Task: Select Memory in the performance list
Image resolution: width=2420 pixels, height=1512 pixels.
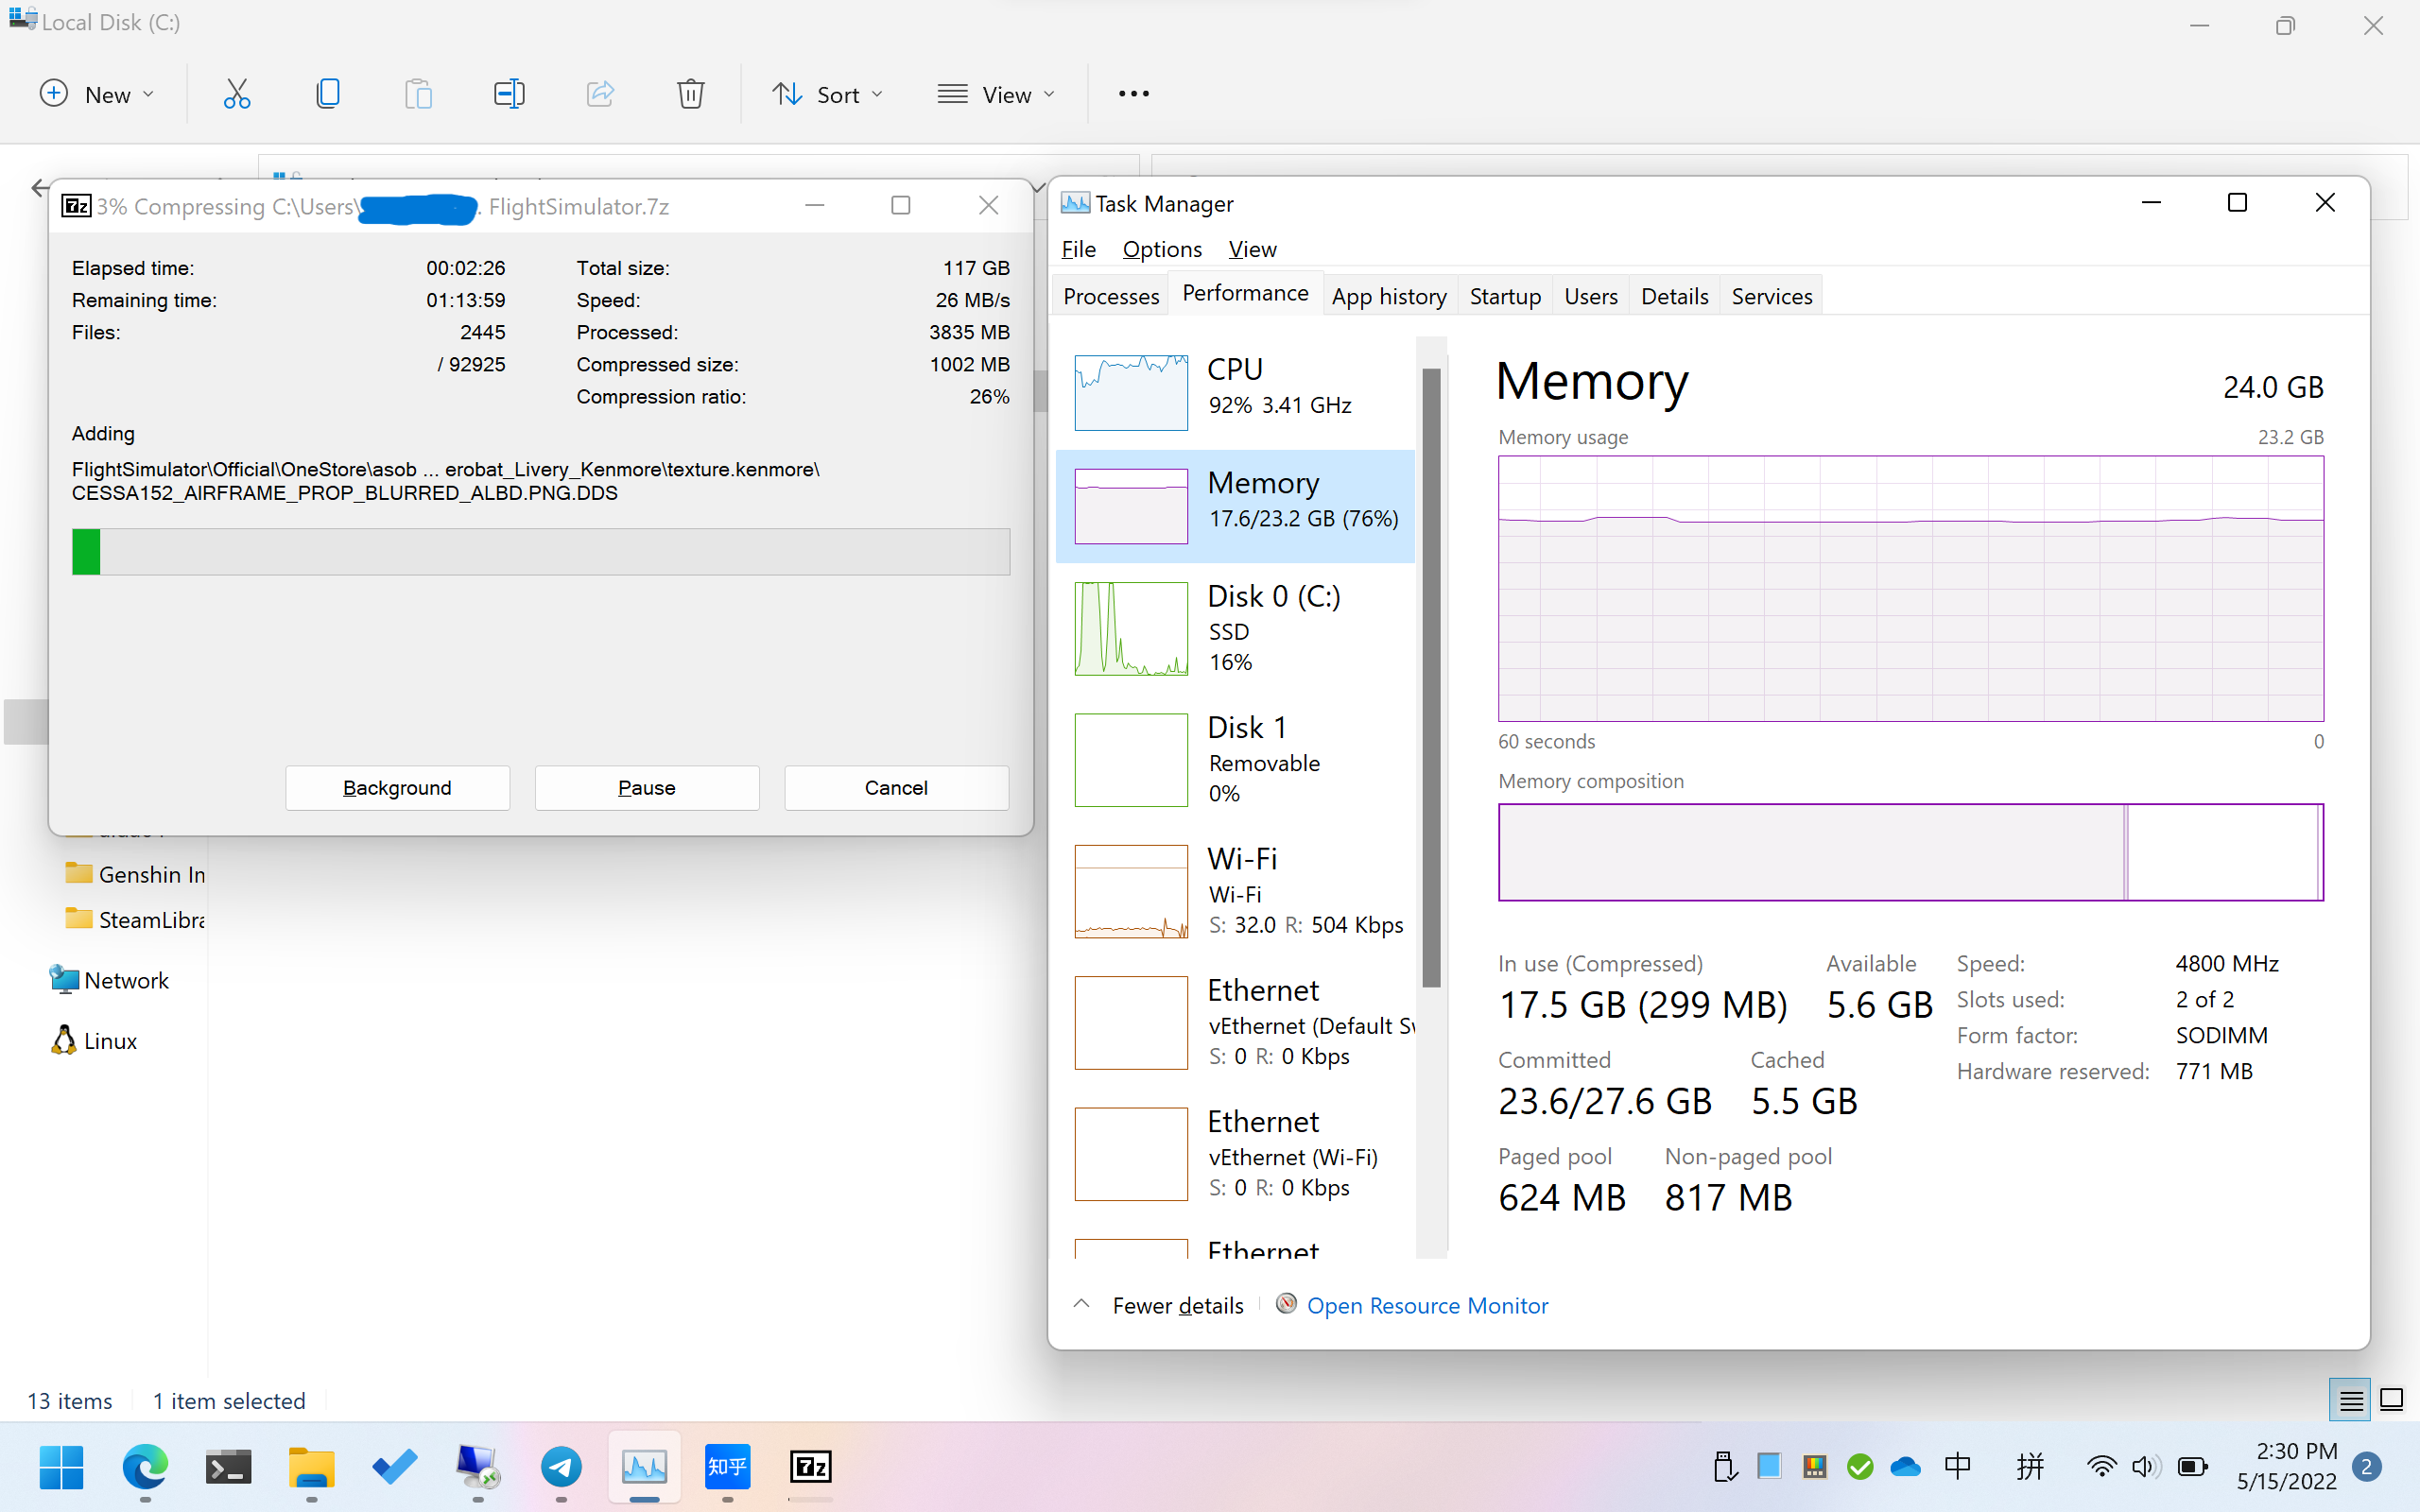Action: 1235,506
